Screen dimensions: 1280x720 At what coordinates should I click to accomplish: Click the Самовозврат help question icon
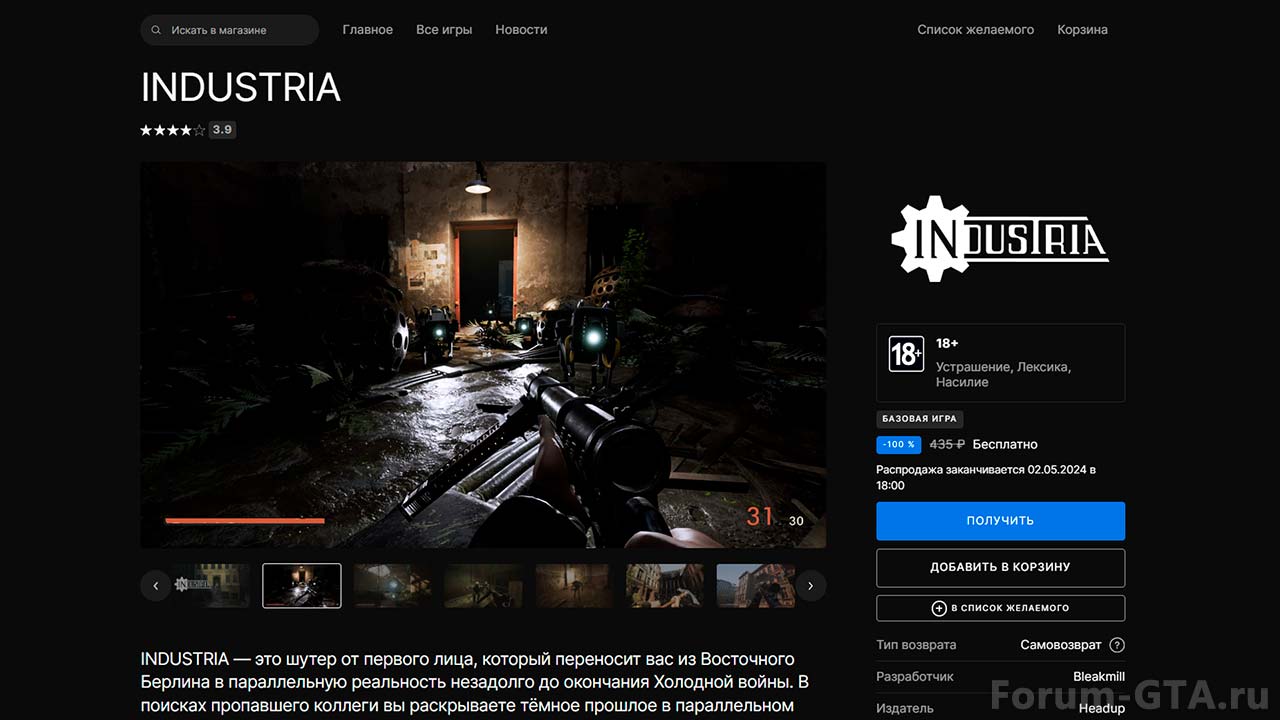pyautogui.click(x=1117, y=645)
